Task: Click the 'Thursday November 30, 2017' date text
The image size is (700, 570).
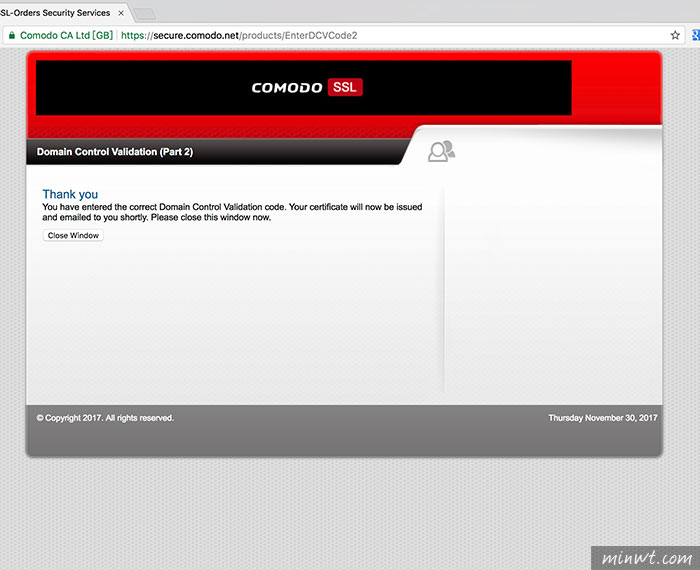Action: pyautogui.click(x=603, y=418)
